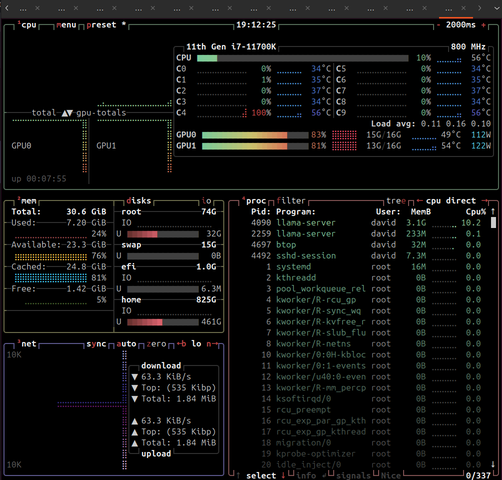Switch to next network interface with n→

click(x=211, y=344)
